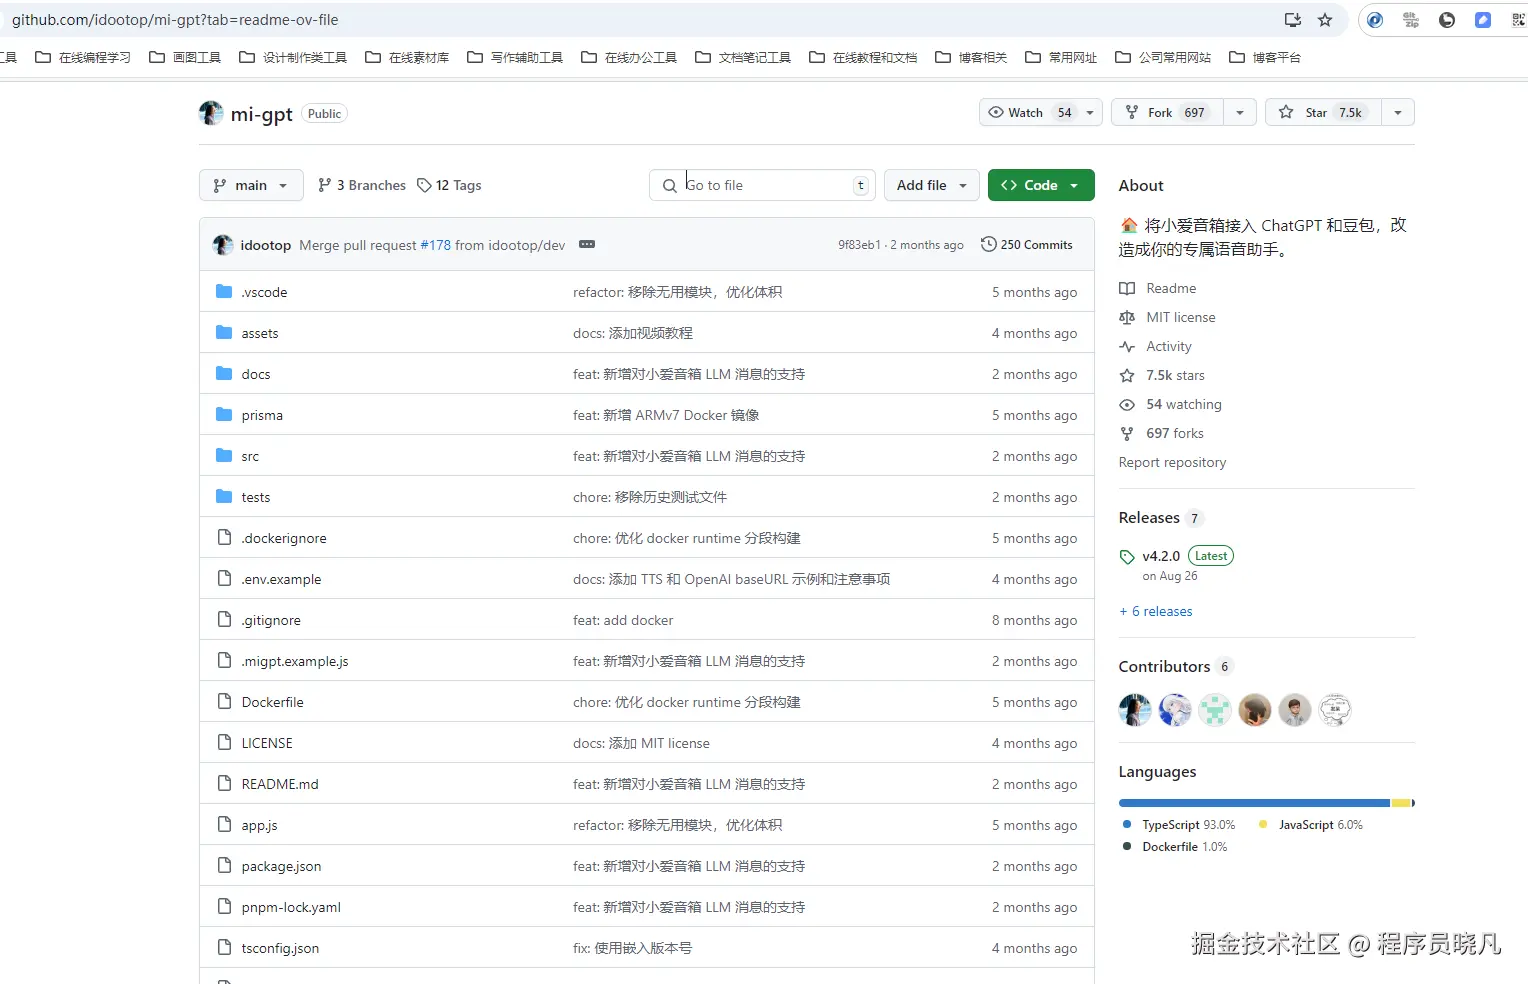Open the 在线编程学习 bookmark folder
The width and height of the screenshot is (1528, 984).
coord(83,57)
